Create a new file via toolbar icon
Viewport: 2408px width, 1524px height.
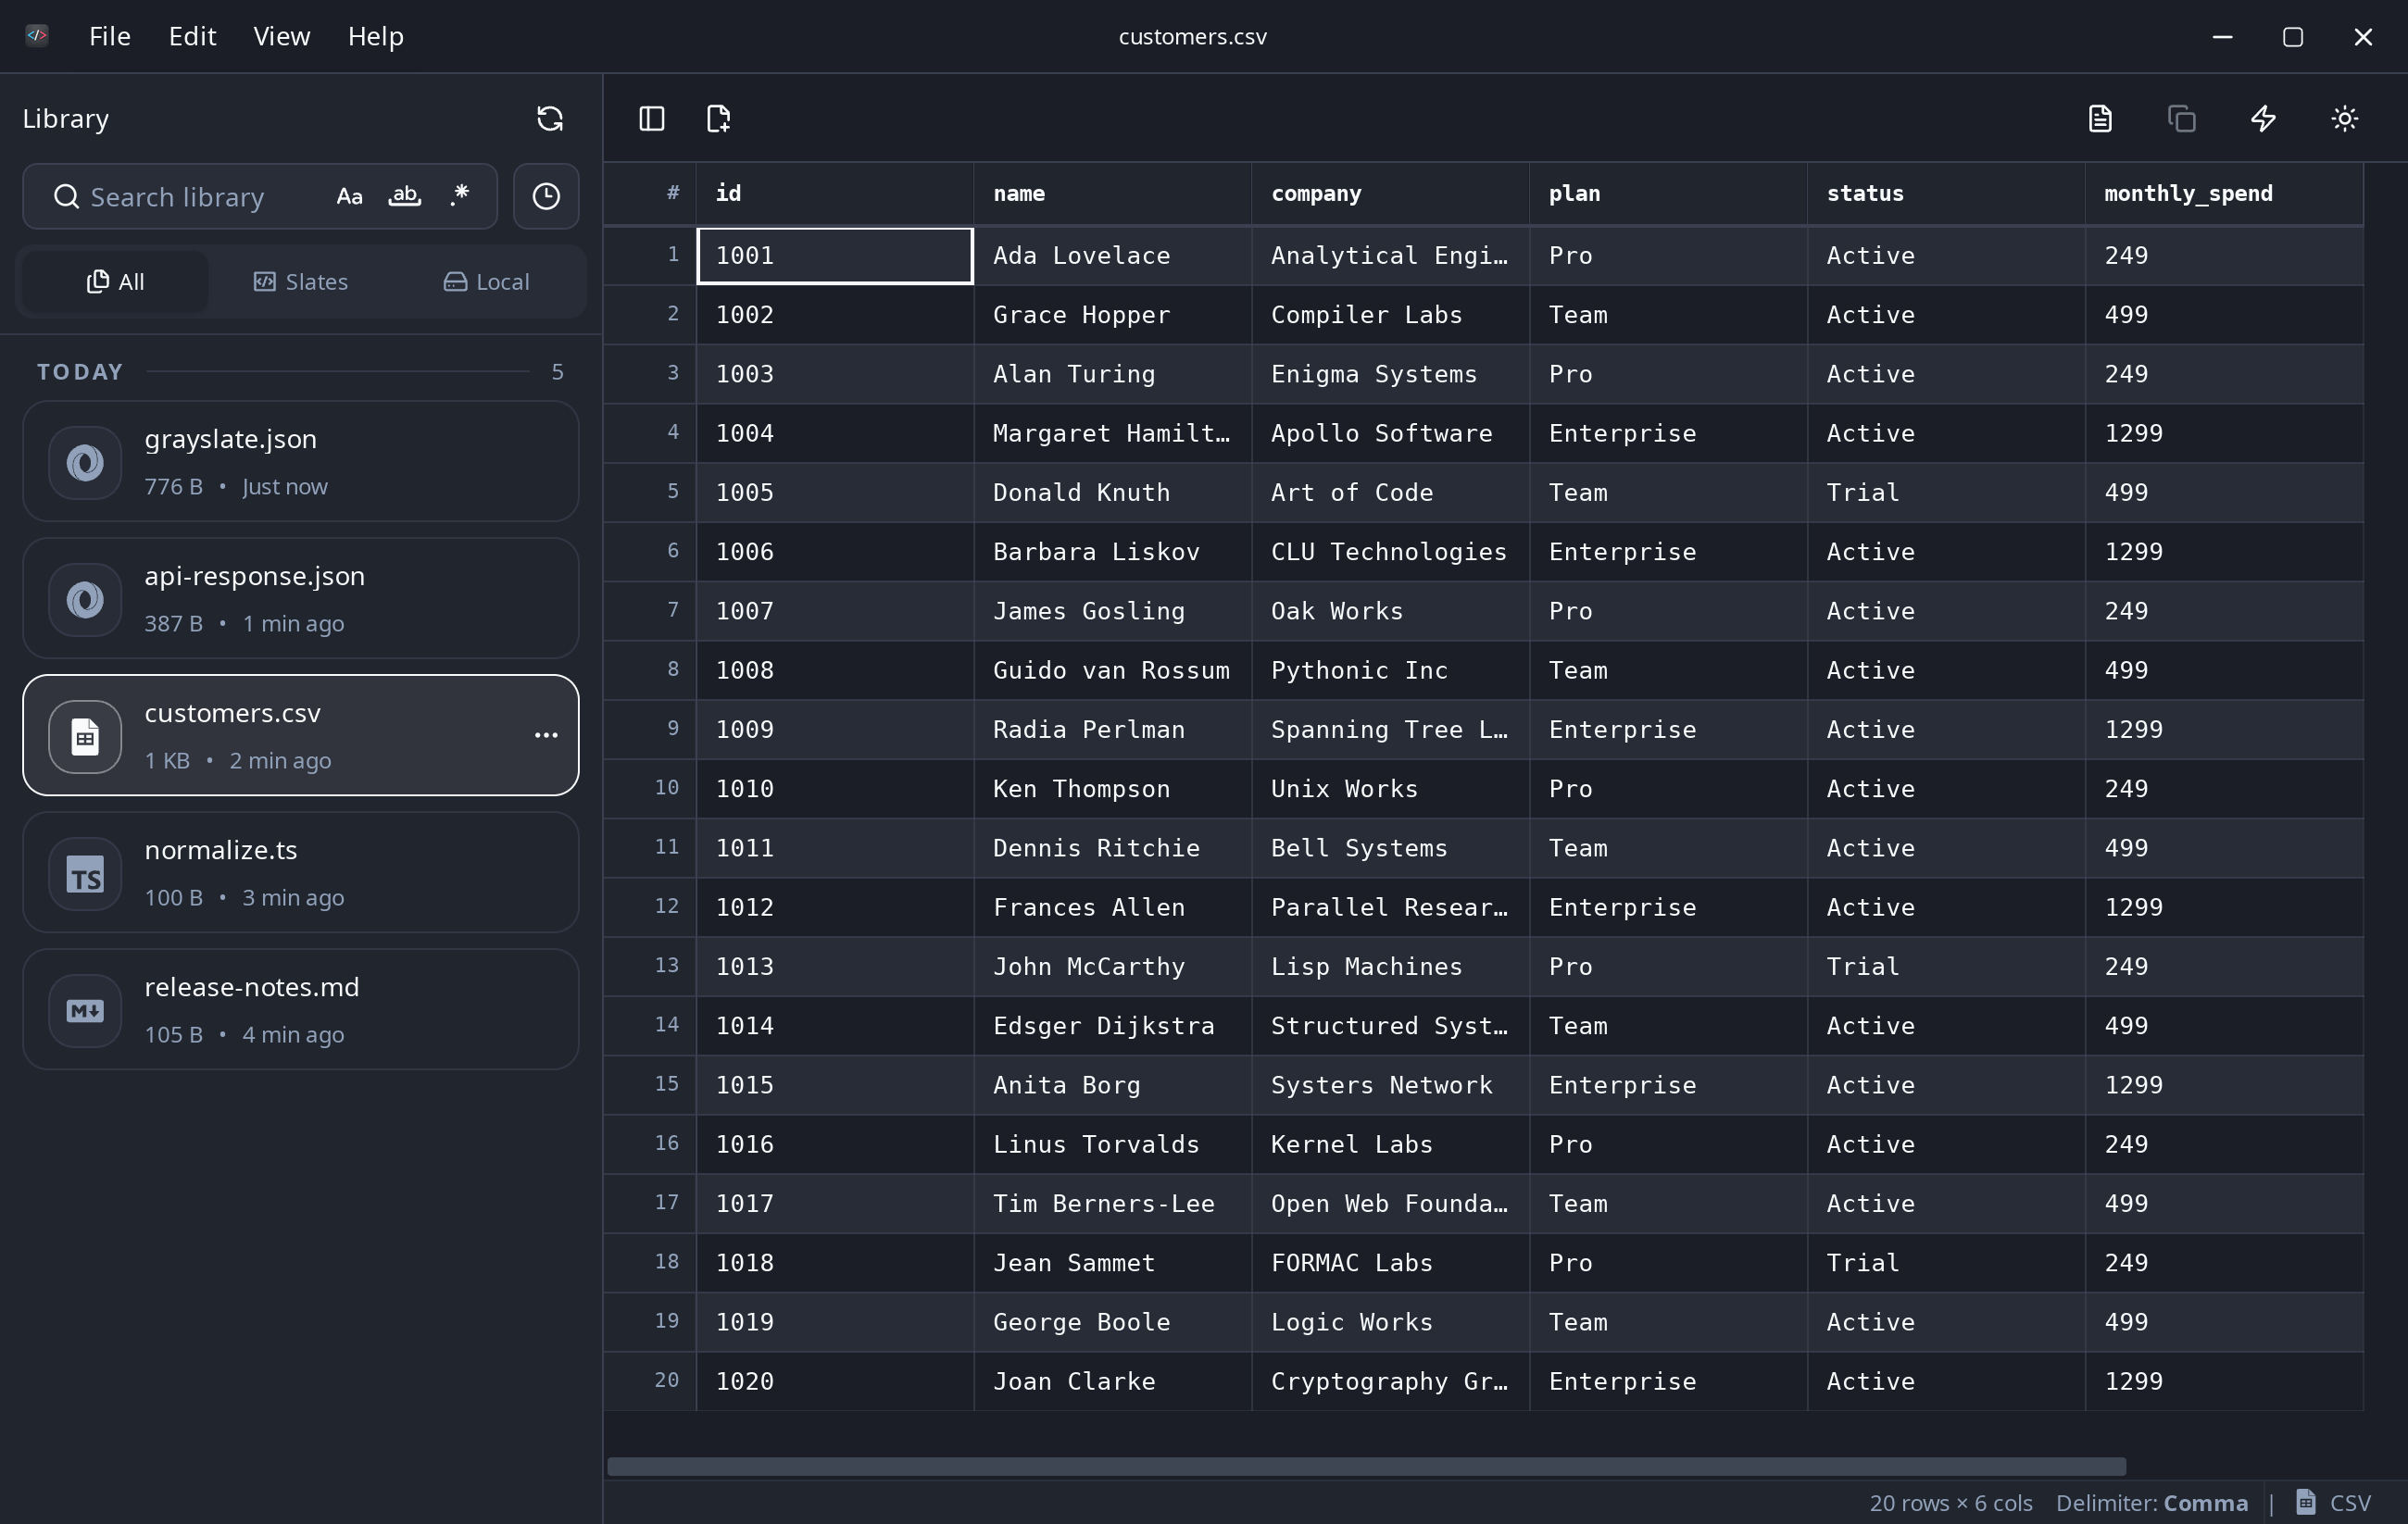coord(718,119)
